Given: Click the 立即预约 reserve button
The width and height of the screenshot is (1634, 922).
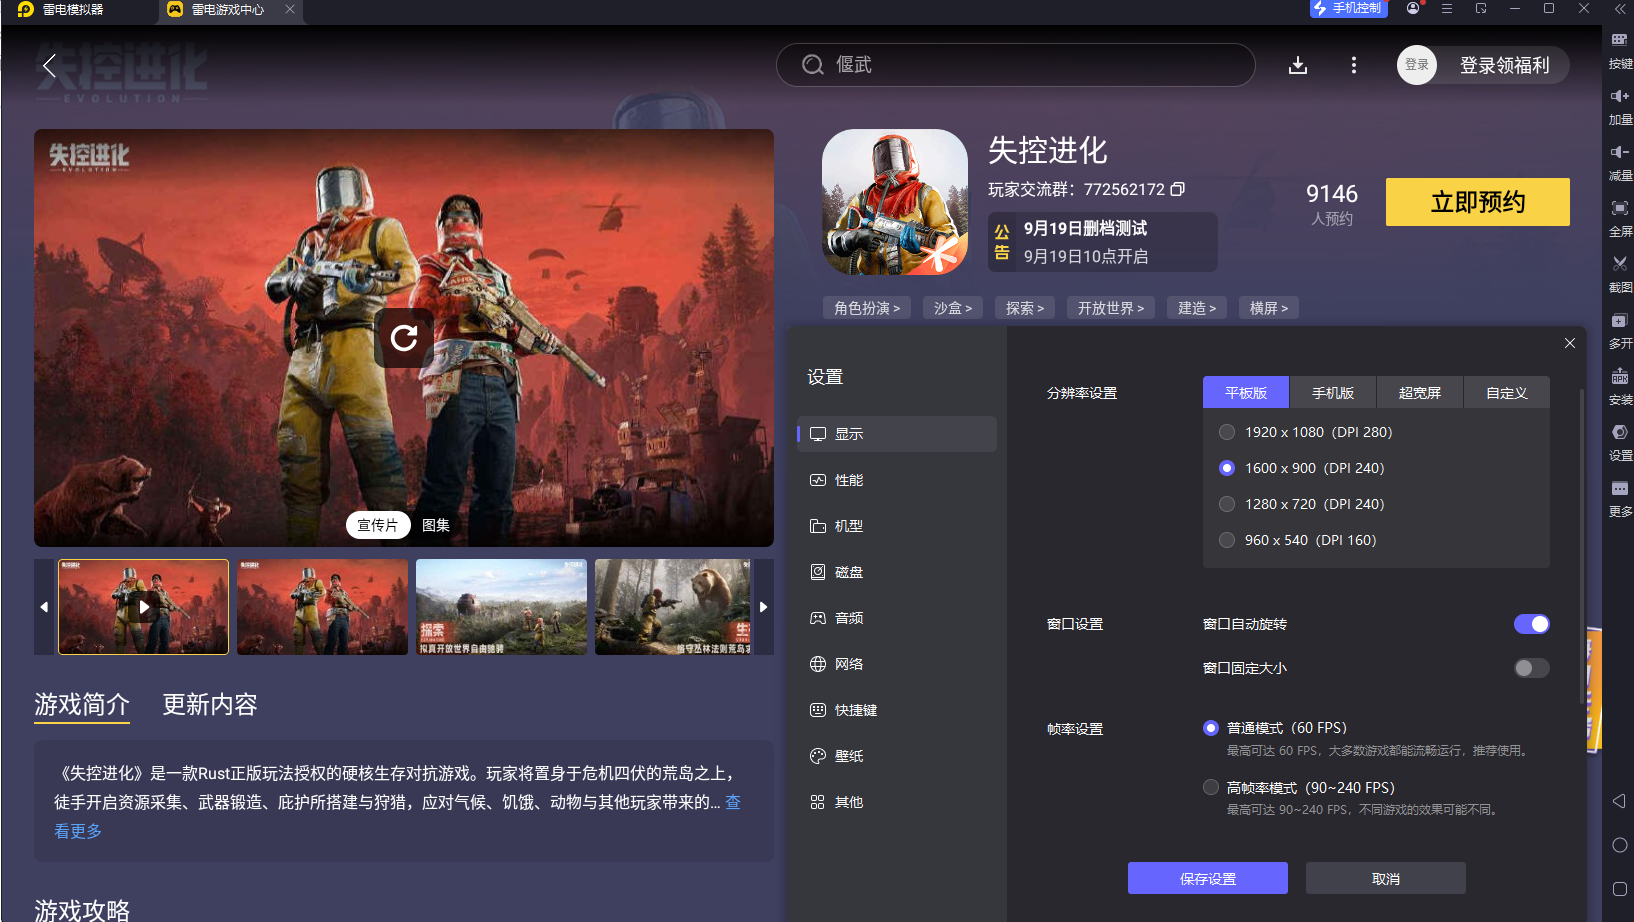Looking at the screenshot, I should tap(1477, 201).
